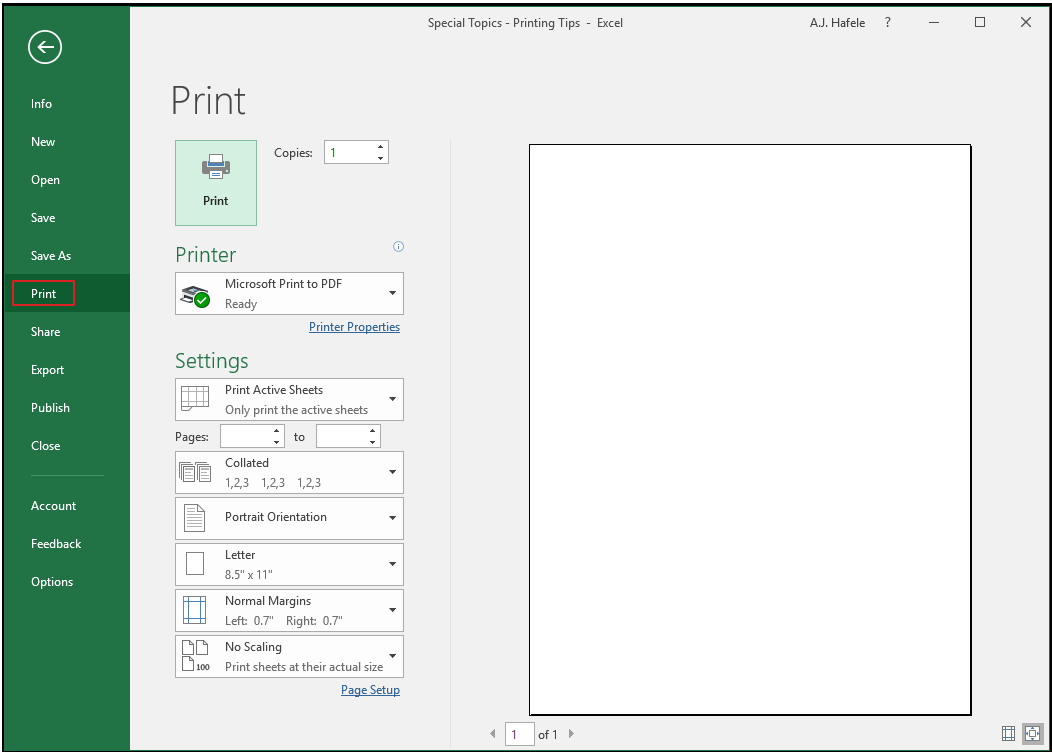Open the Page Setup link
The width and height of the screenshot is (1052, 752).
pos(370,690)
